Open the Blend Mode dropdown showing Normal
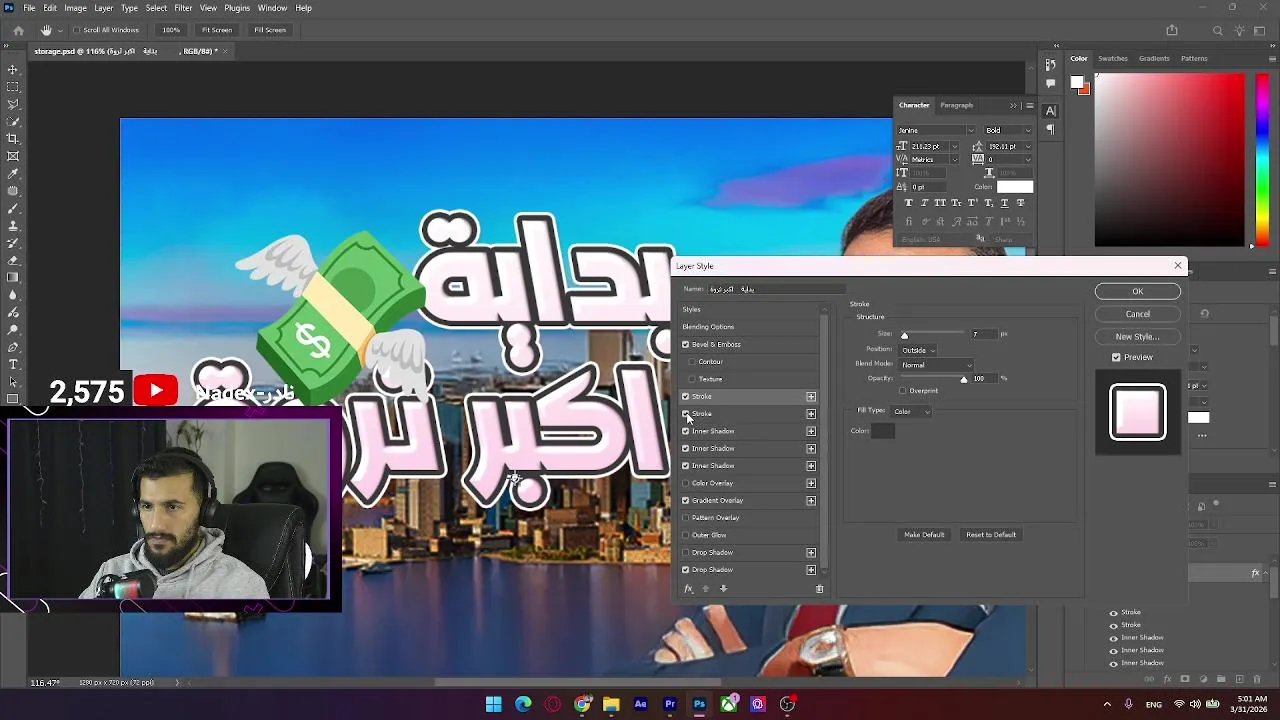The width and height of the screenshot is (1280, 720). tap(936, 365)
